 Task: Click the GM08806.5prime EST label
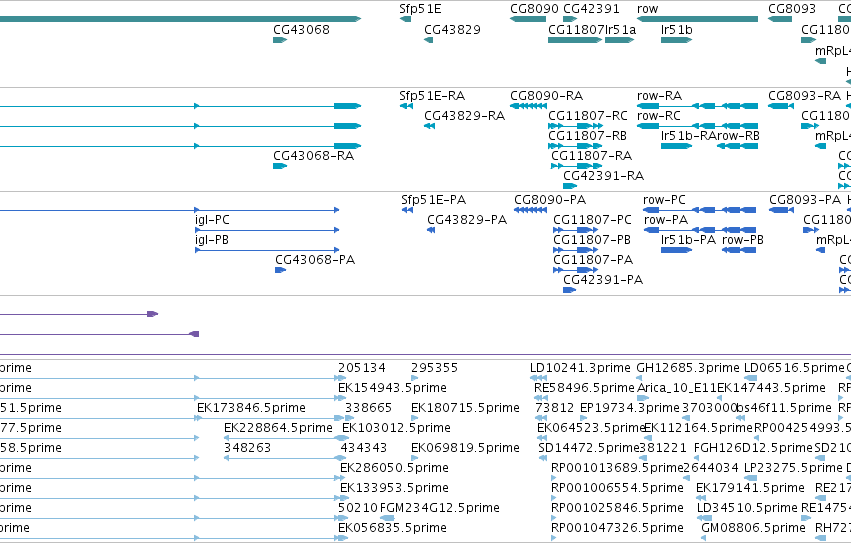[x=753, y=529]
